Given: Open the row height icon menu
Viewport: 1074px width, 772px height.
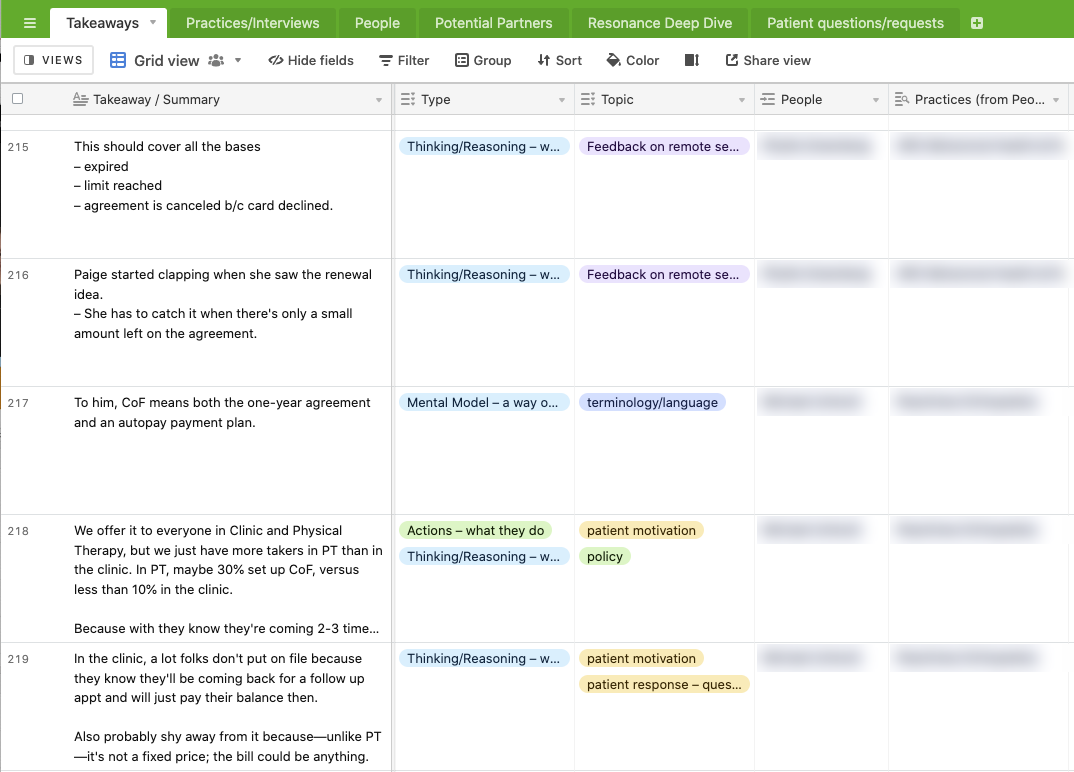Looking at the screenshot, I should coord(692,60).
